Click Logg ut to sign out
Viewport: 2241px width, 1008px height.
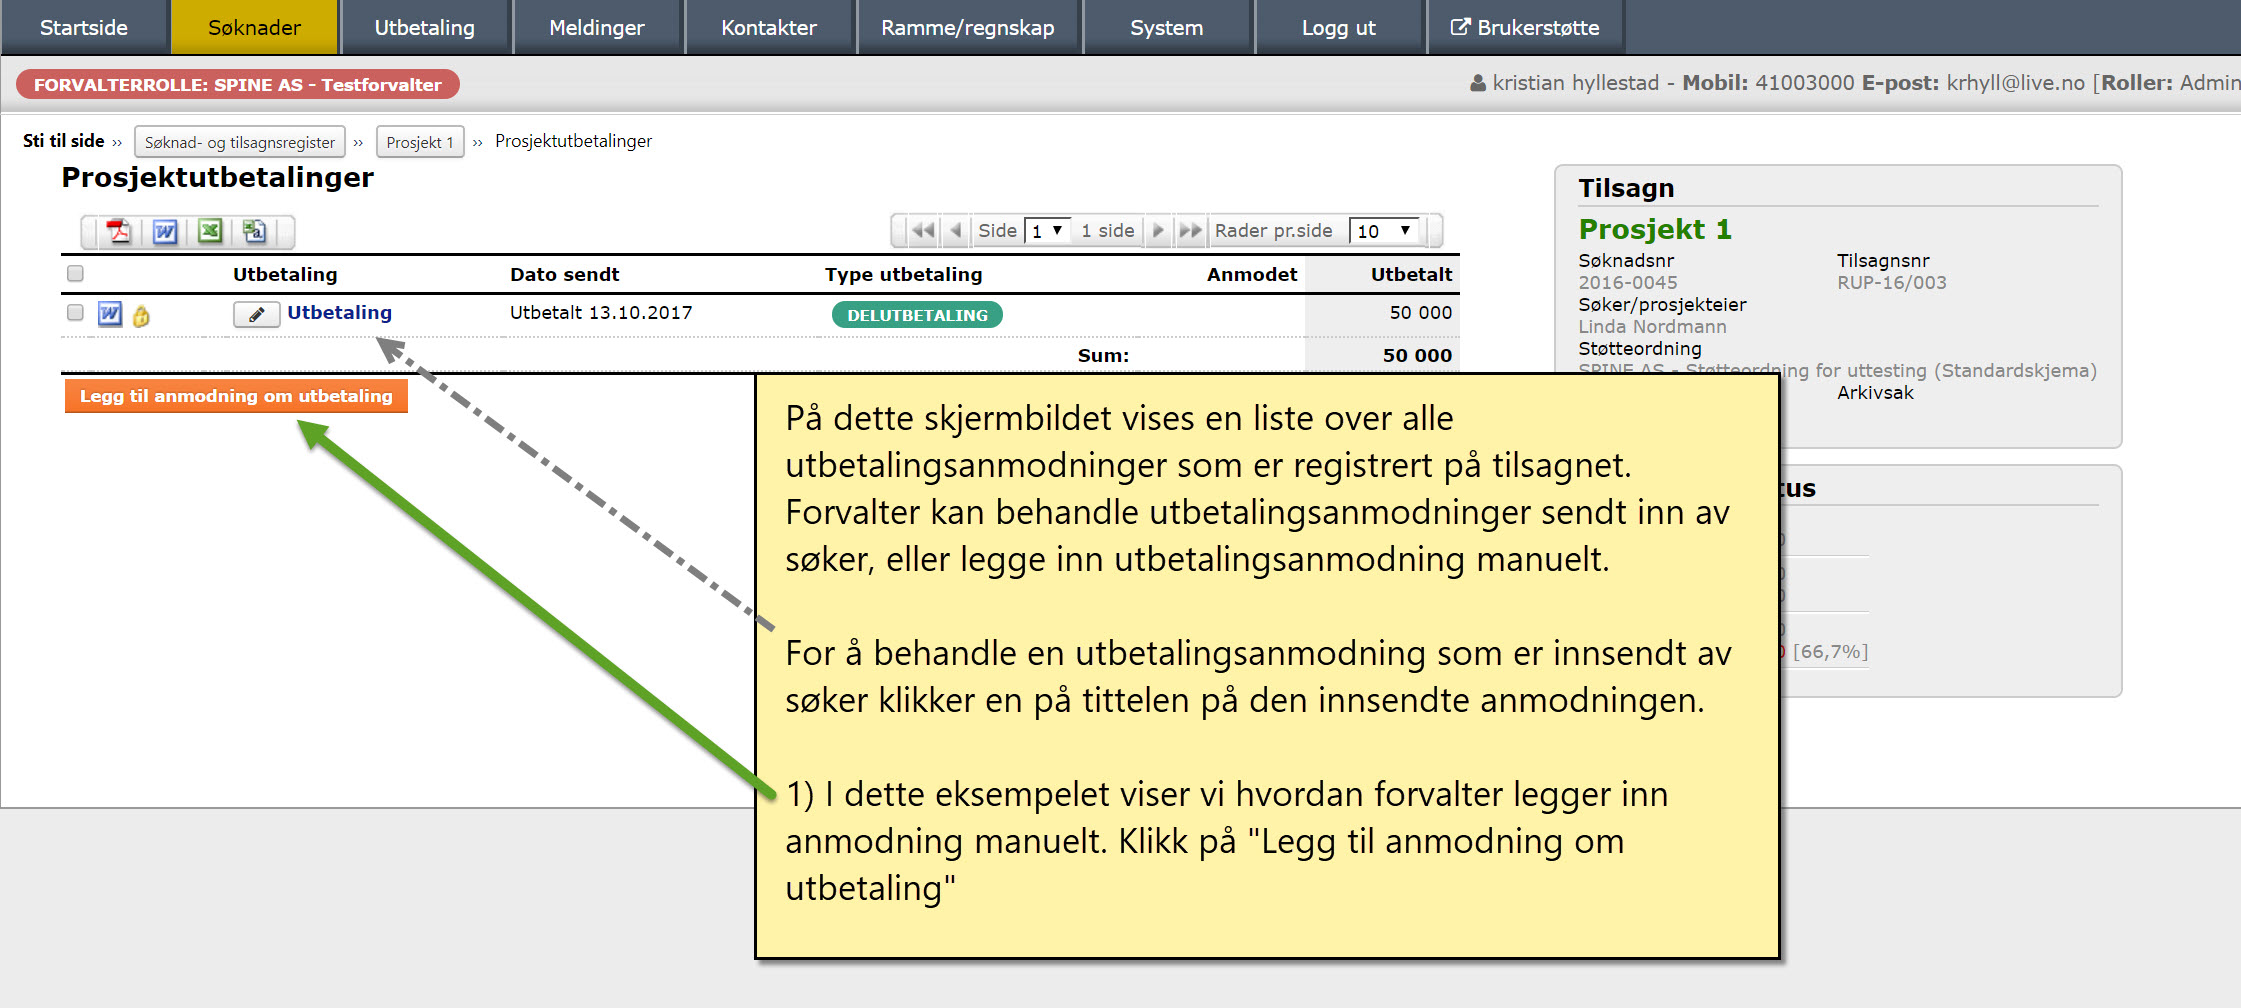[1339, 27]
